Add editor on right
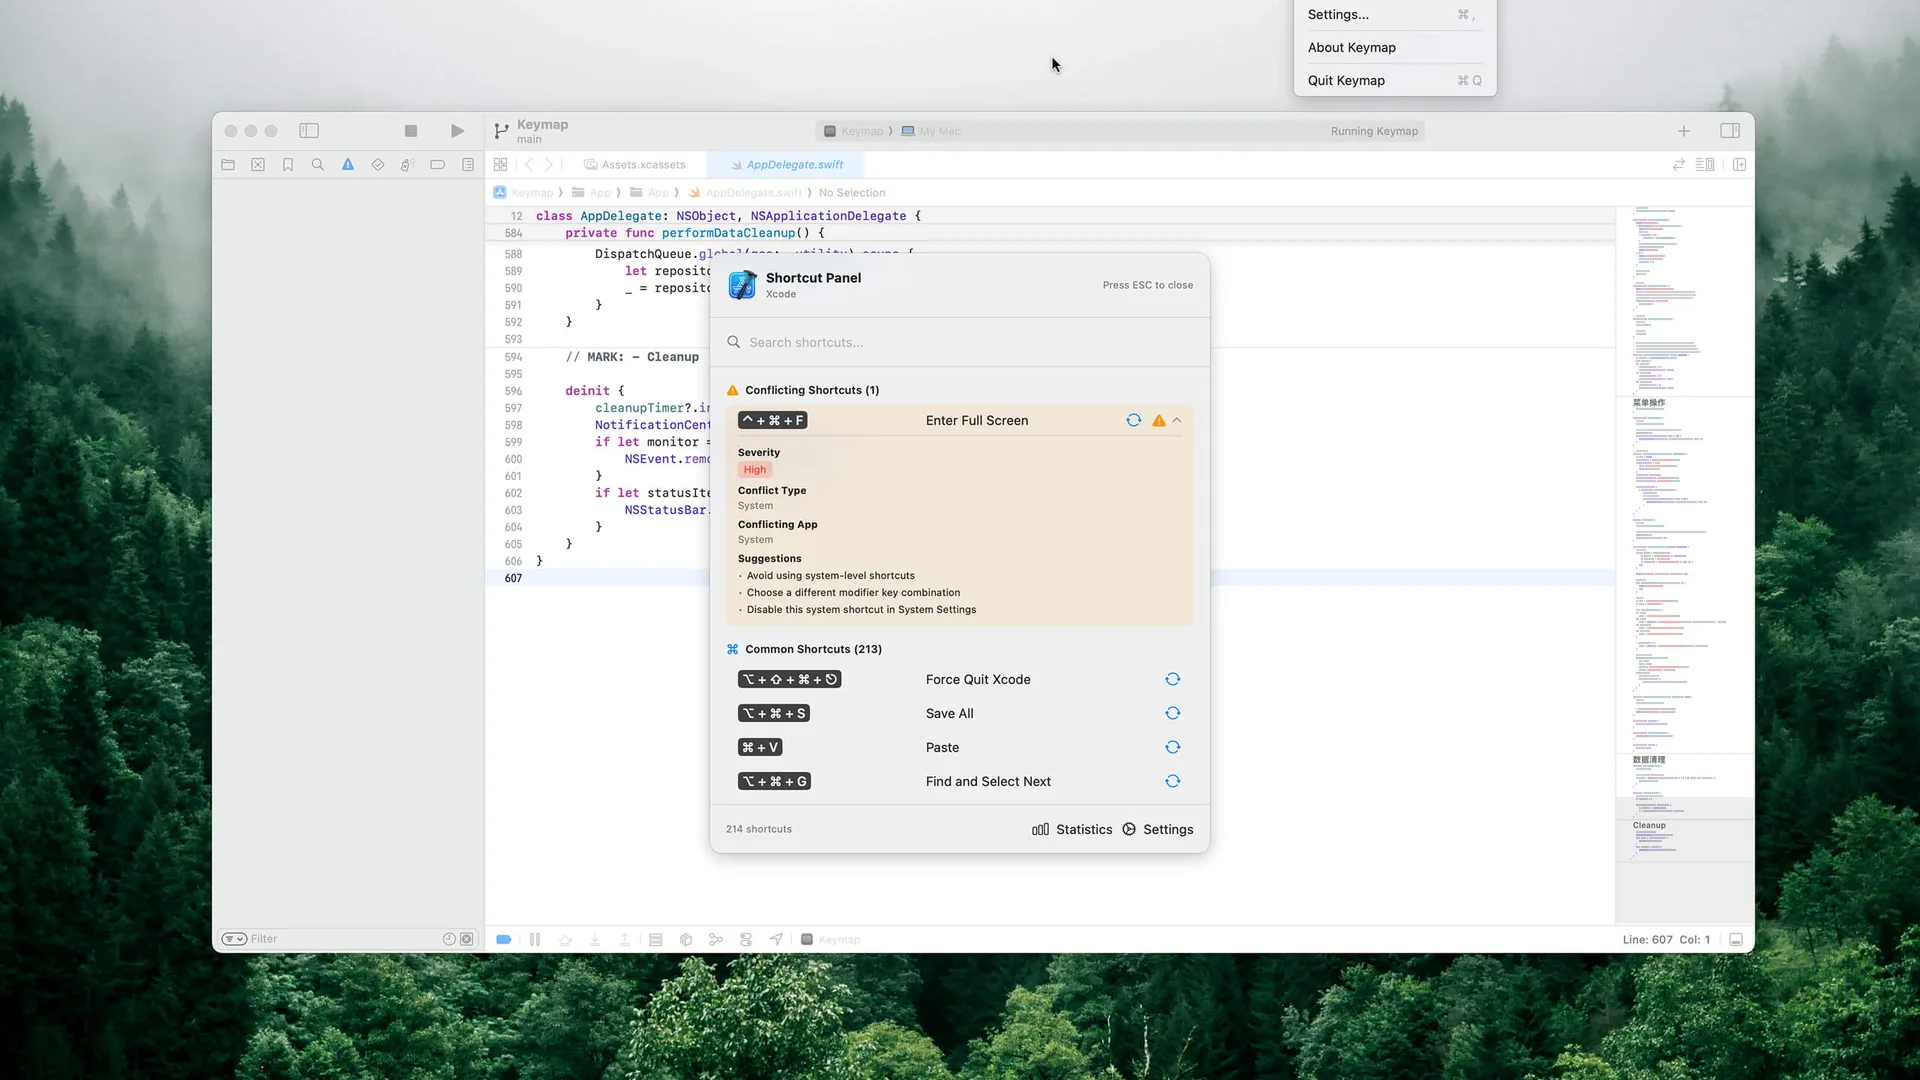This screenshot has width=1920, height=1080. pyautogui.click(x=1739, y=165)
